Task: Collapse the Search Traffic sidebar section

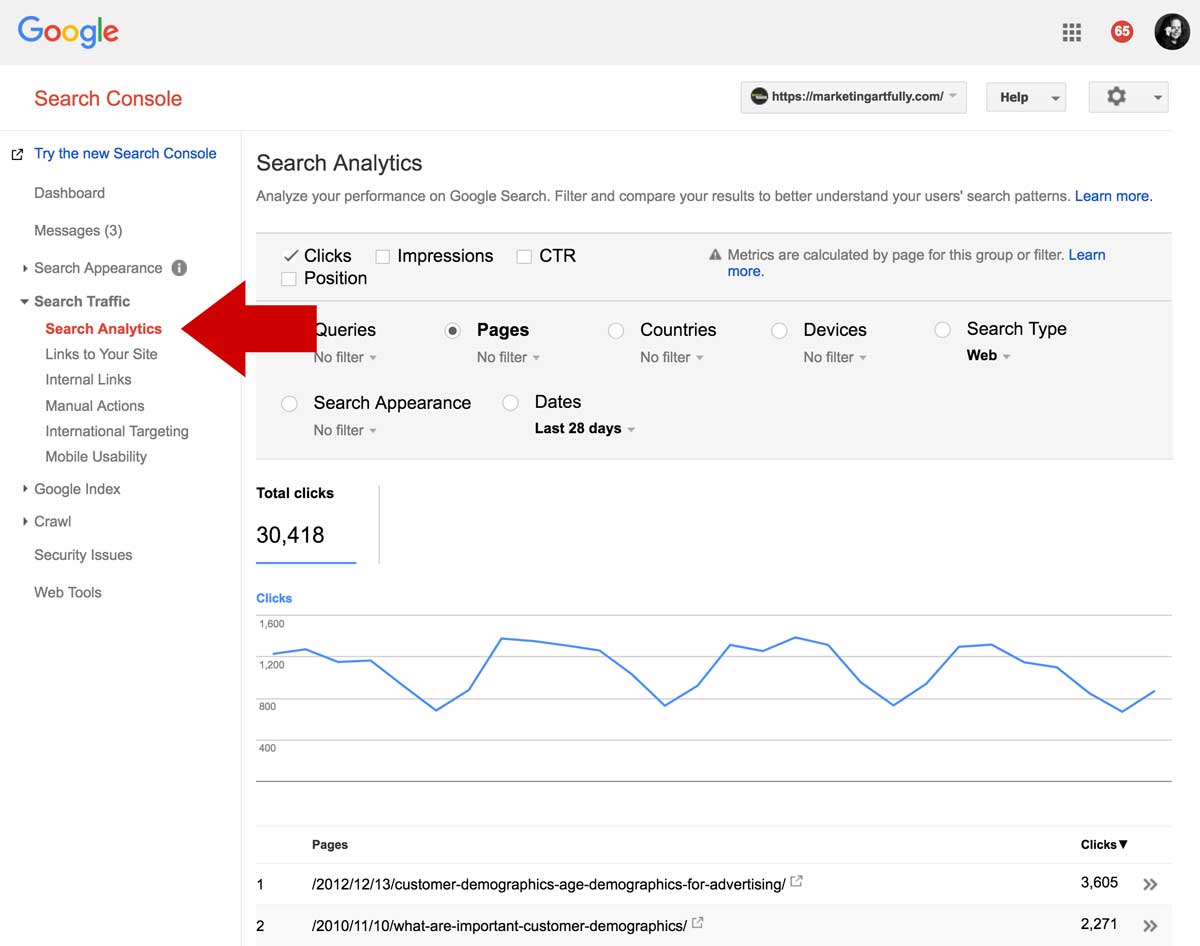Action: point(25,301)
